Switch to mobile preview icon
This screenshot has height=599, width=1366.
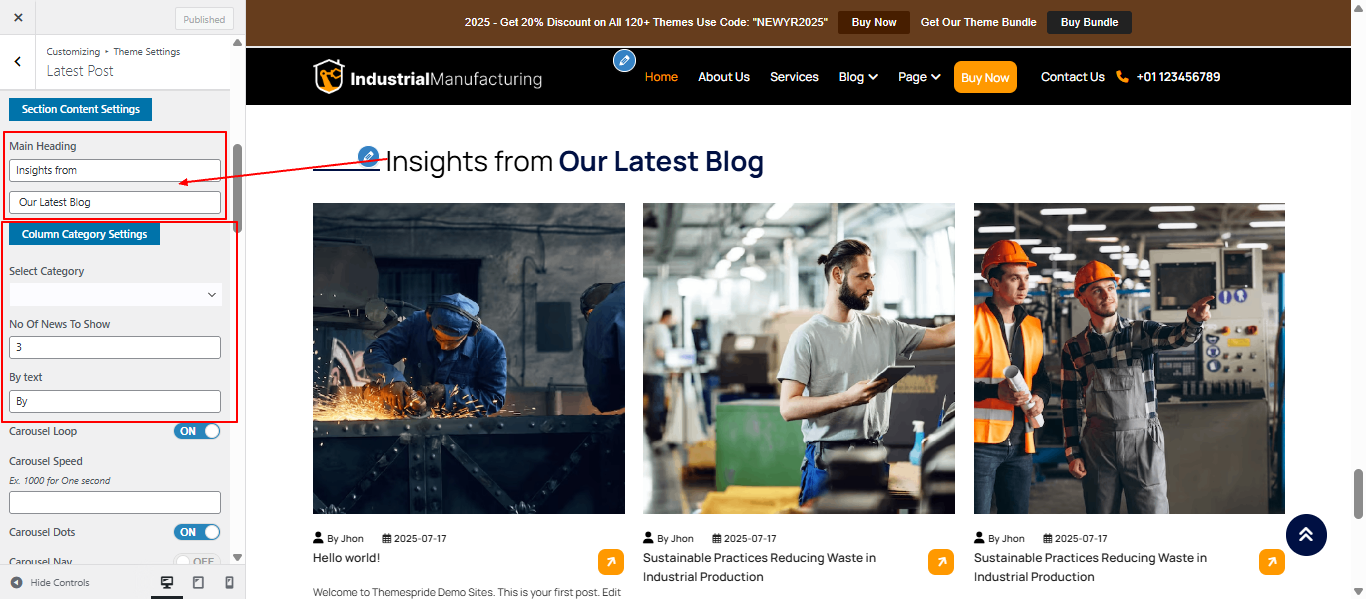[229, 582]
